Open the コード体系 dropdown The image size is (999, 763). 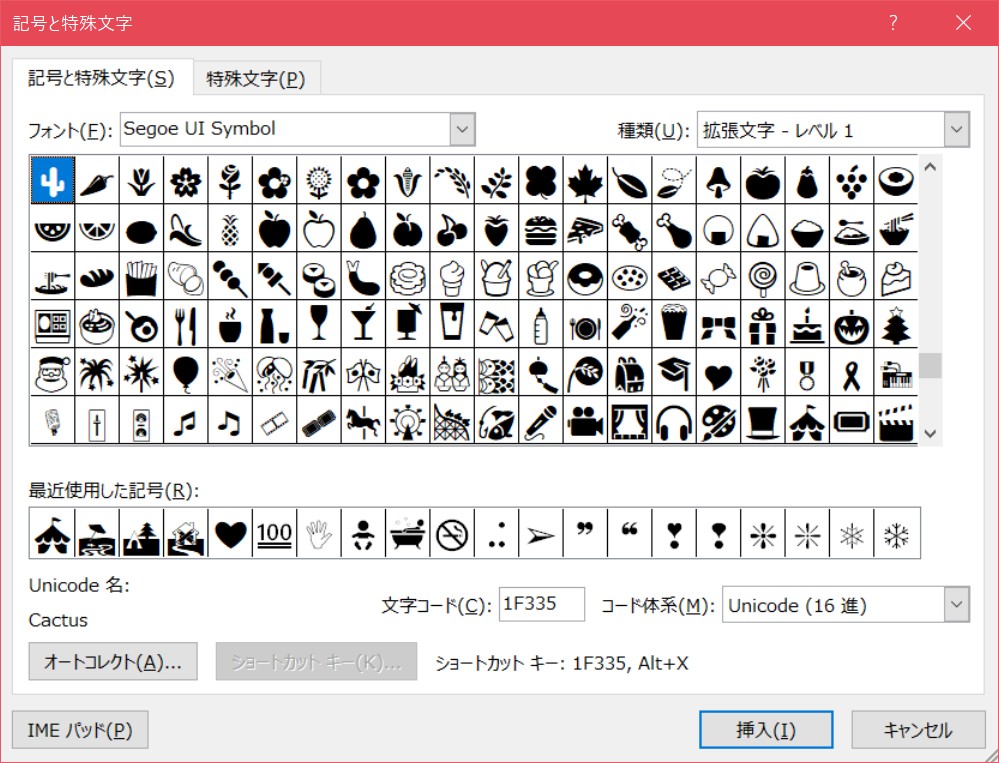tap(956, 604)
